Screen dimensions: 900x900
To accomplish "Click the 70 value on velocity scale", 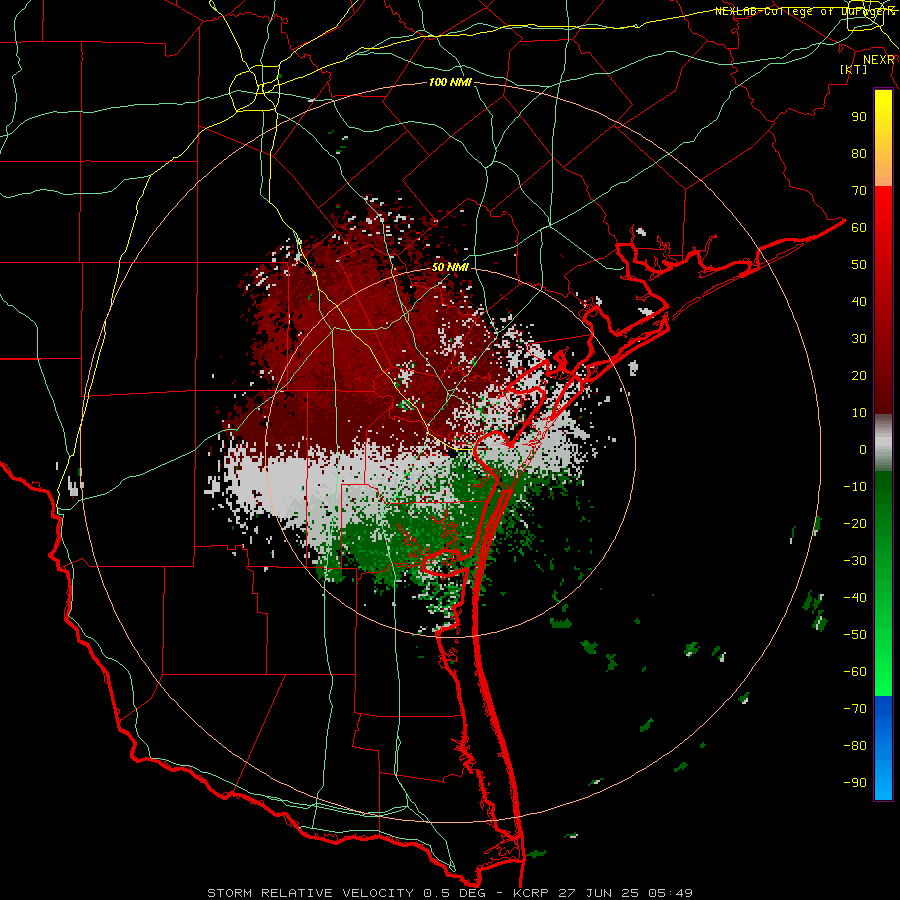I will click(859, 191).
